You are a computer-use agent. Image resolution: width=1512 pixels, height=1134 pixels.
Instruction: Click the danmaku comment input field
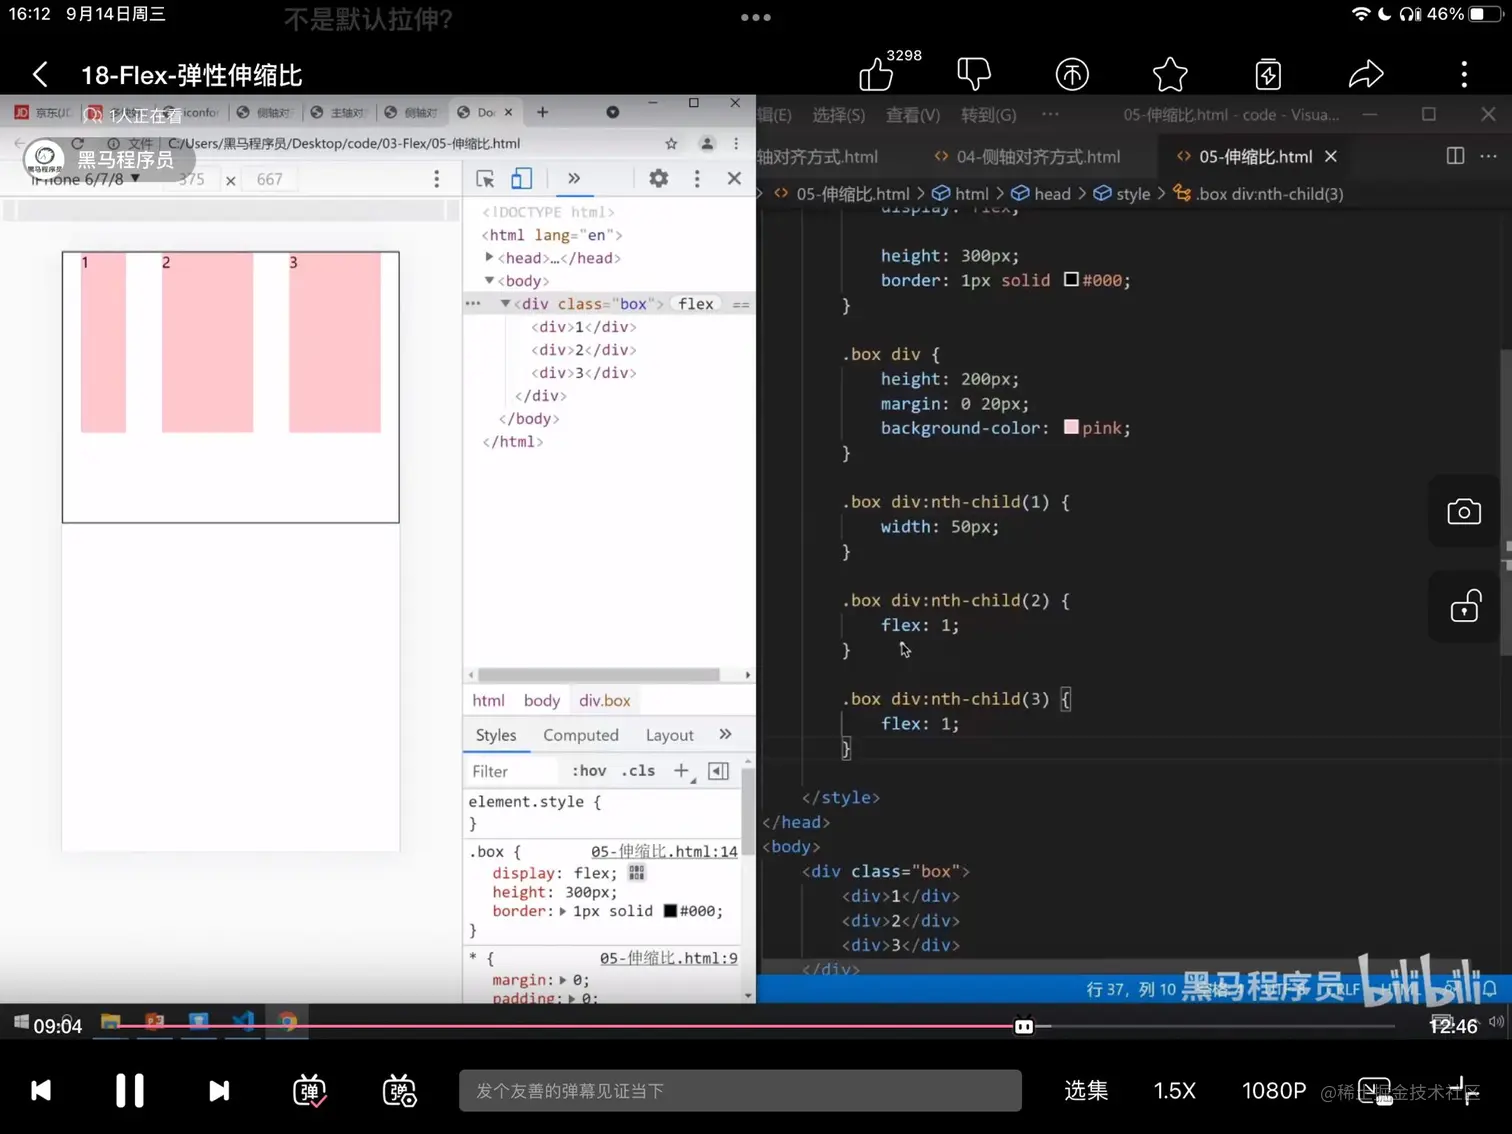click(x=740, y=1090)
